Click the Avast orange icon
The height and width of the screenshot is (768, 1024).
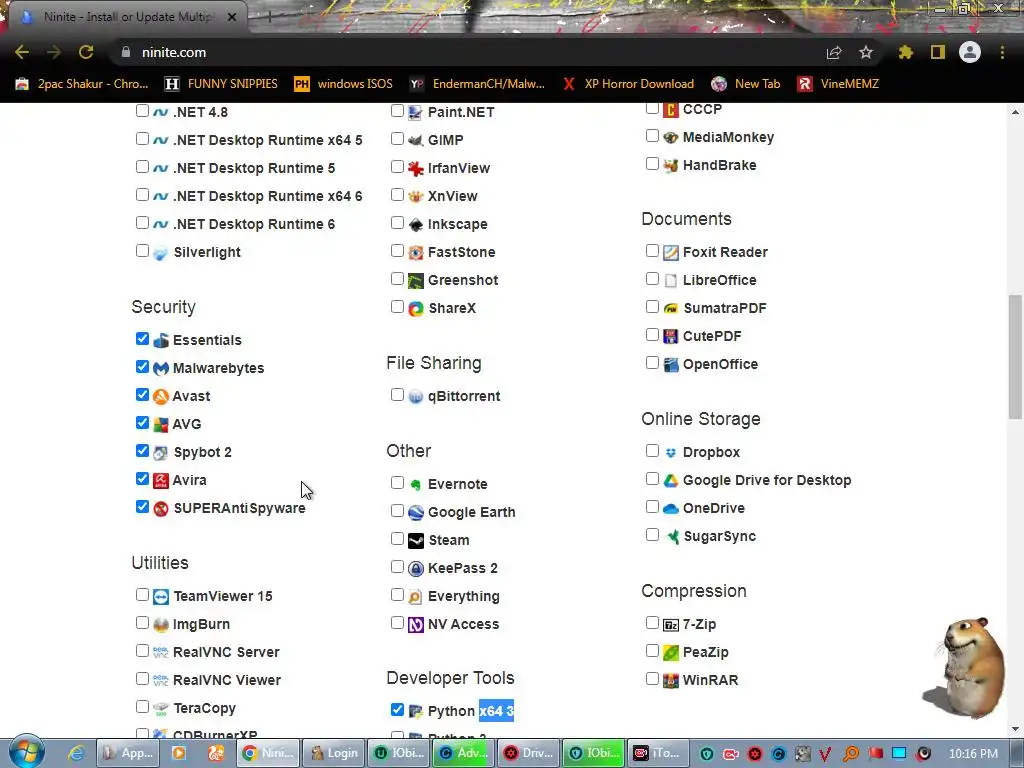click(x=161, y=396)
